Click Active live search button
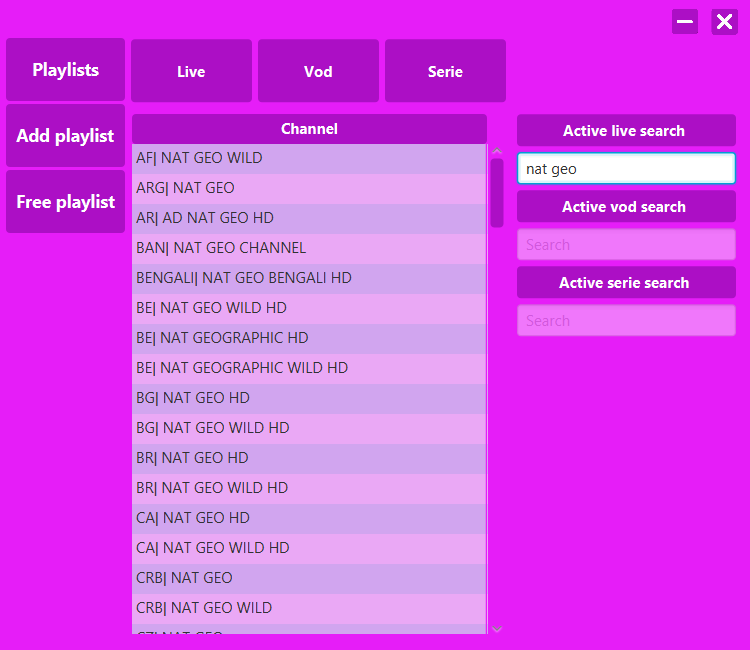The height and width of the screenshot is (650, 750). tap(626, 130)
